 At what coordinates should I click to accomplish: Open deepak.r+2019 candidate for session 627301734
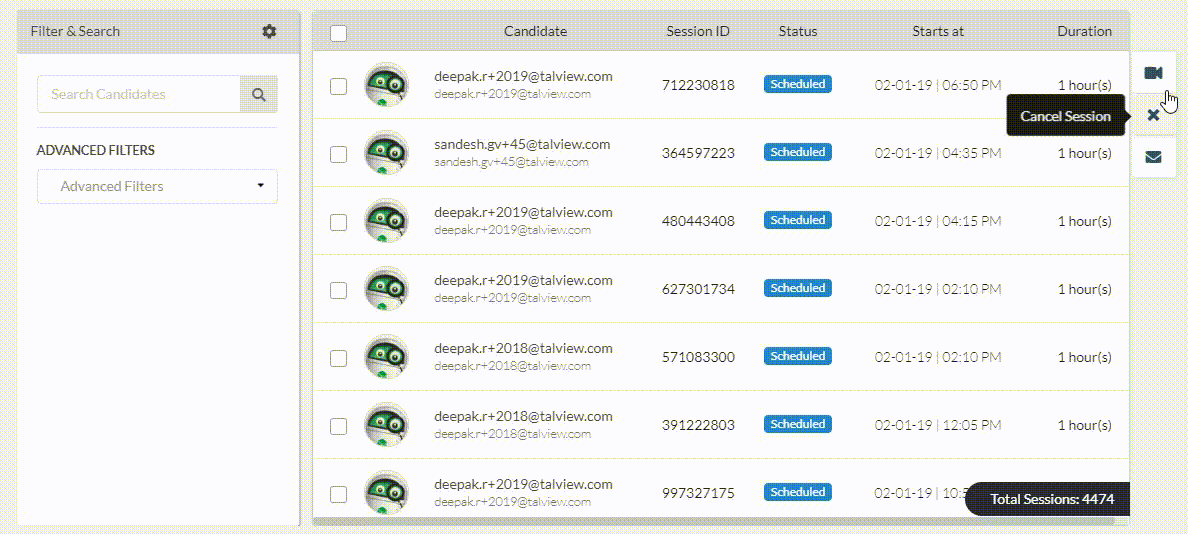(x=523, y=280)
